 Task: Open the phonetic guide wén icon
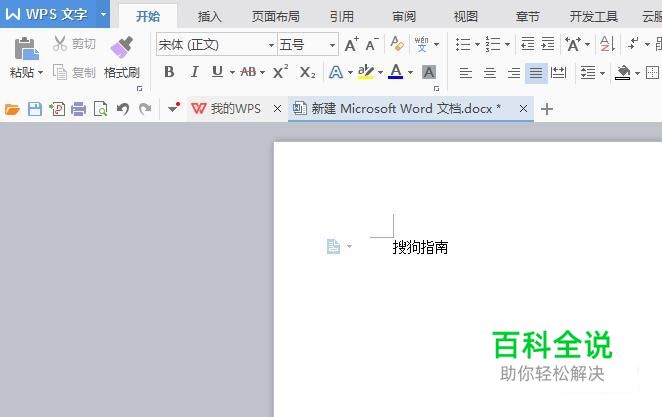(x=421, y=44)
